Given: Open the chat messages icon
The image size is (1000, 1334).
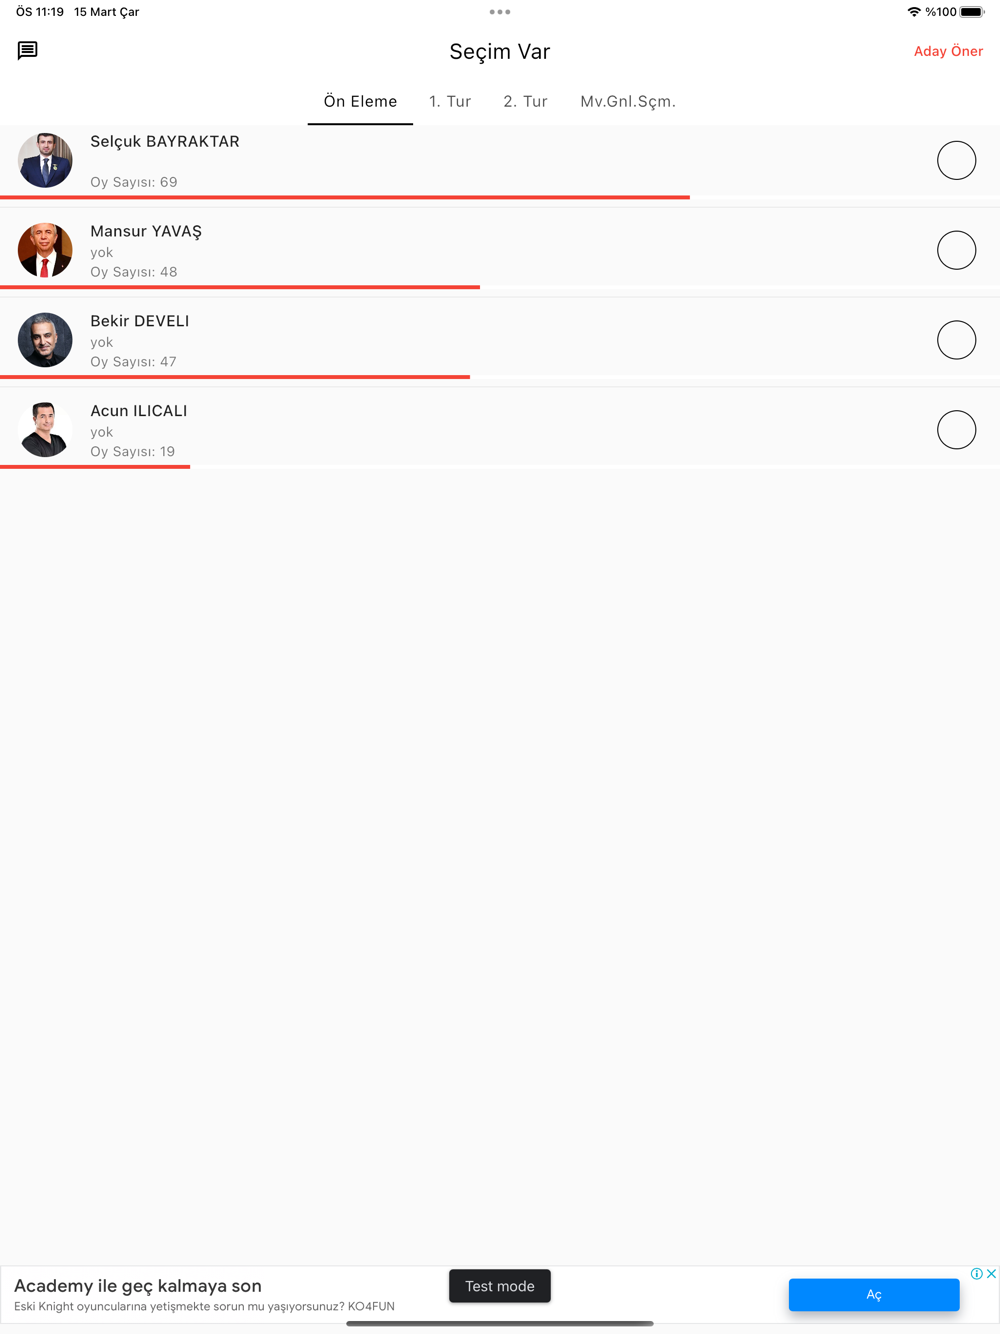Looking at the screenshot, I should tap(27, 50).
